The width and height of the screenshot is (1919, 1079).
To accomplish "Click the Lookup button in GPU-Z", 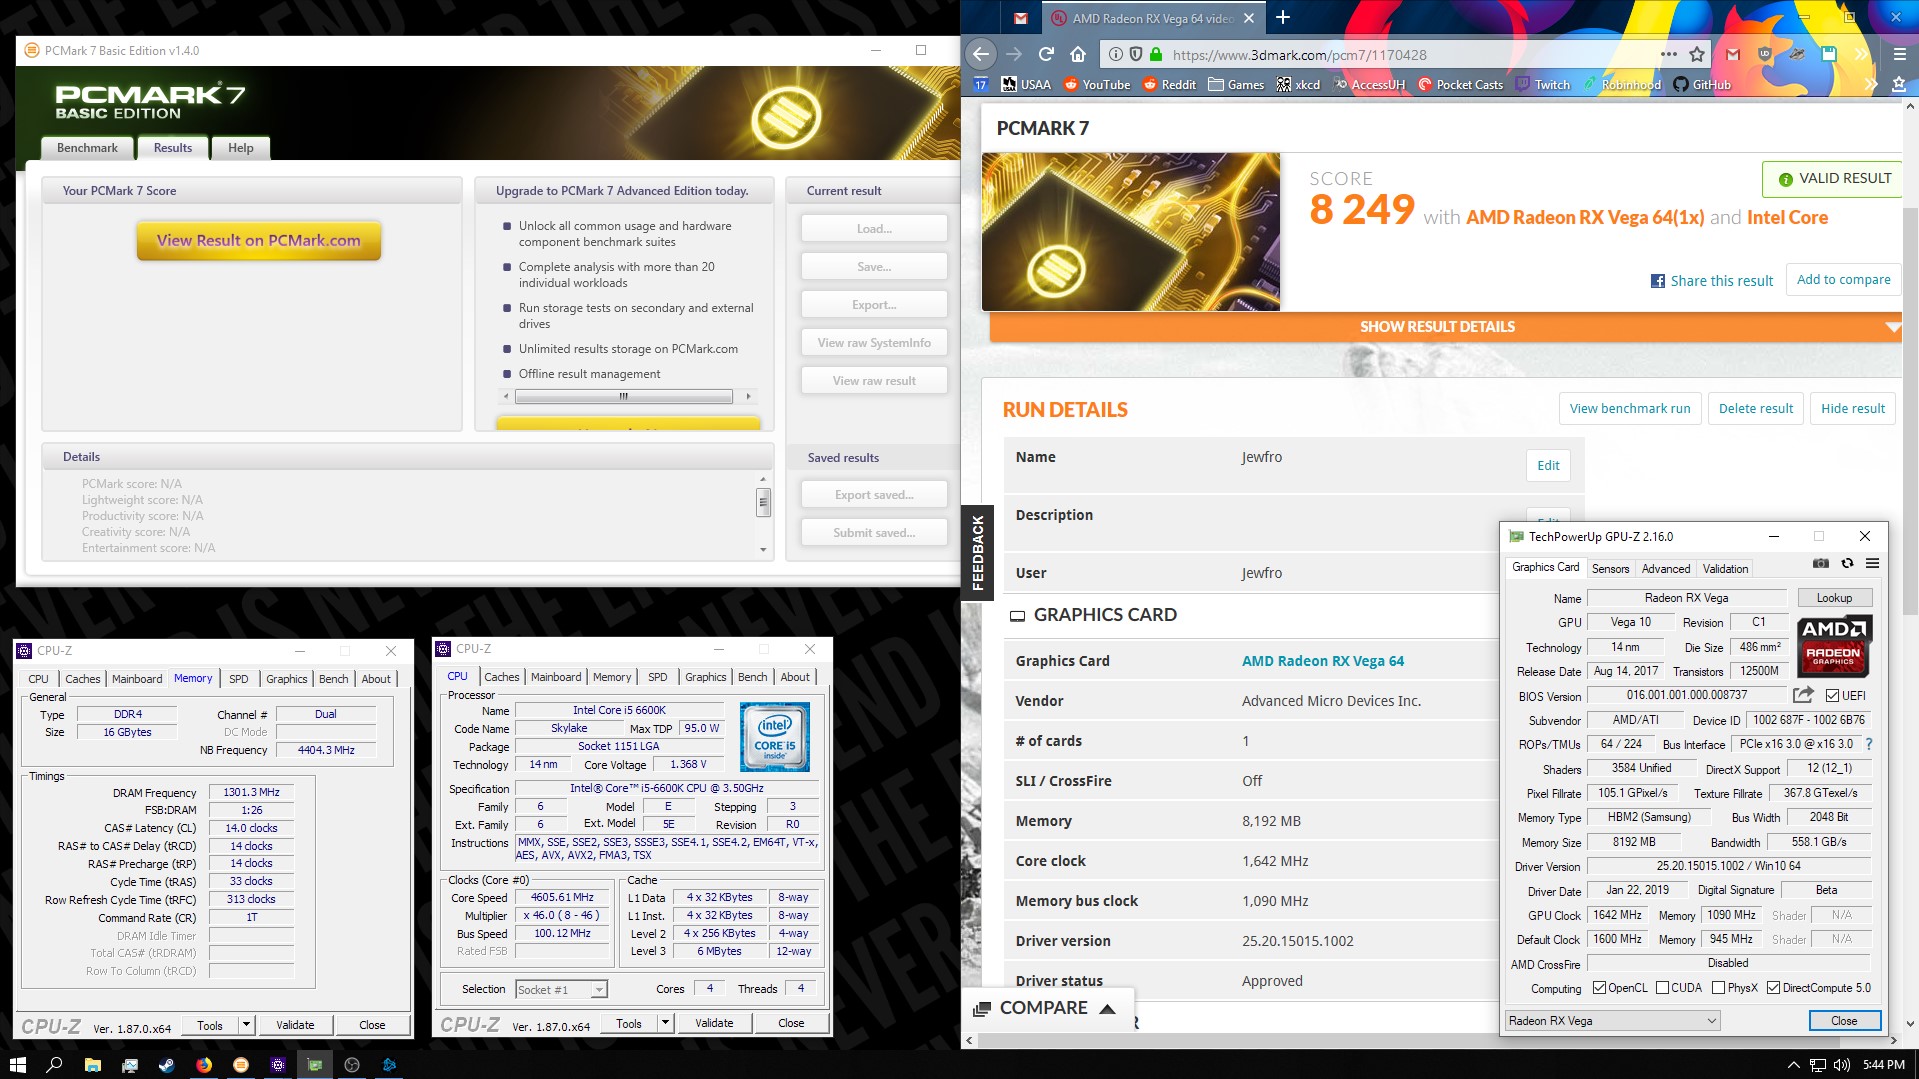I will point(1834,598).
